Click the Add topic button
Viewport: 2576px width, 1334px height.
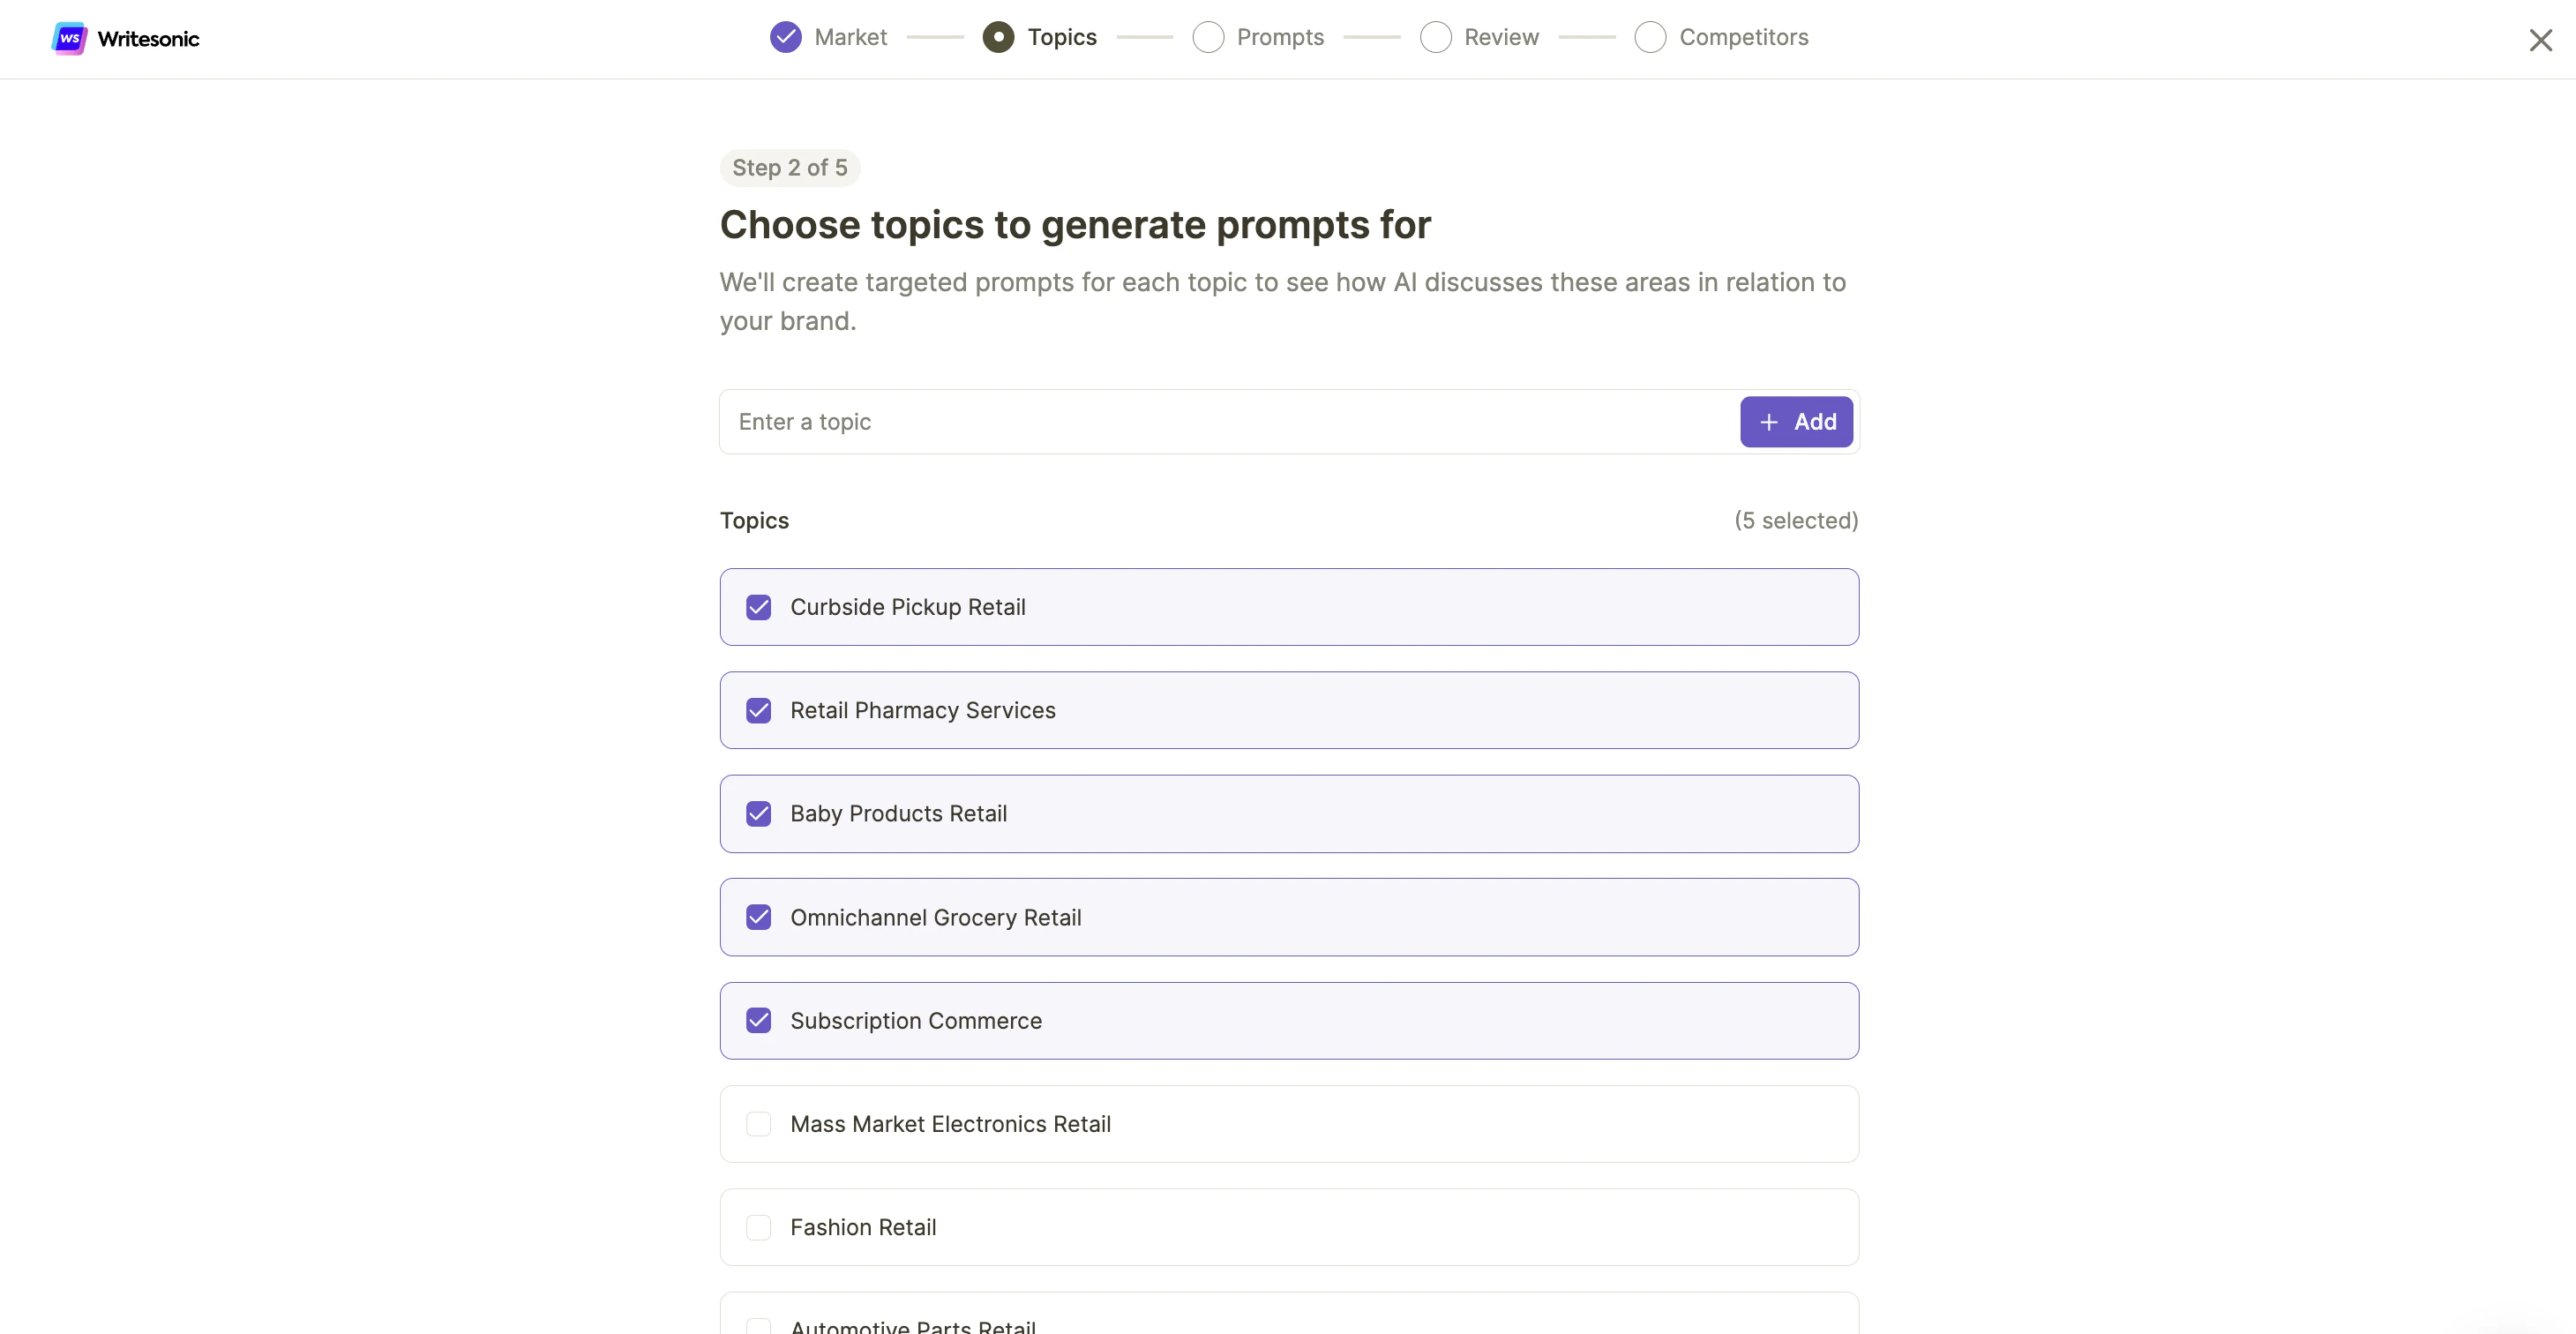pos(1795,422)
